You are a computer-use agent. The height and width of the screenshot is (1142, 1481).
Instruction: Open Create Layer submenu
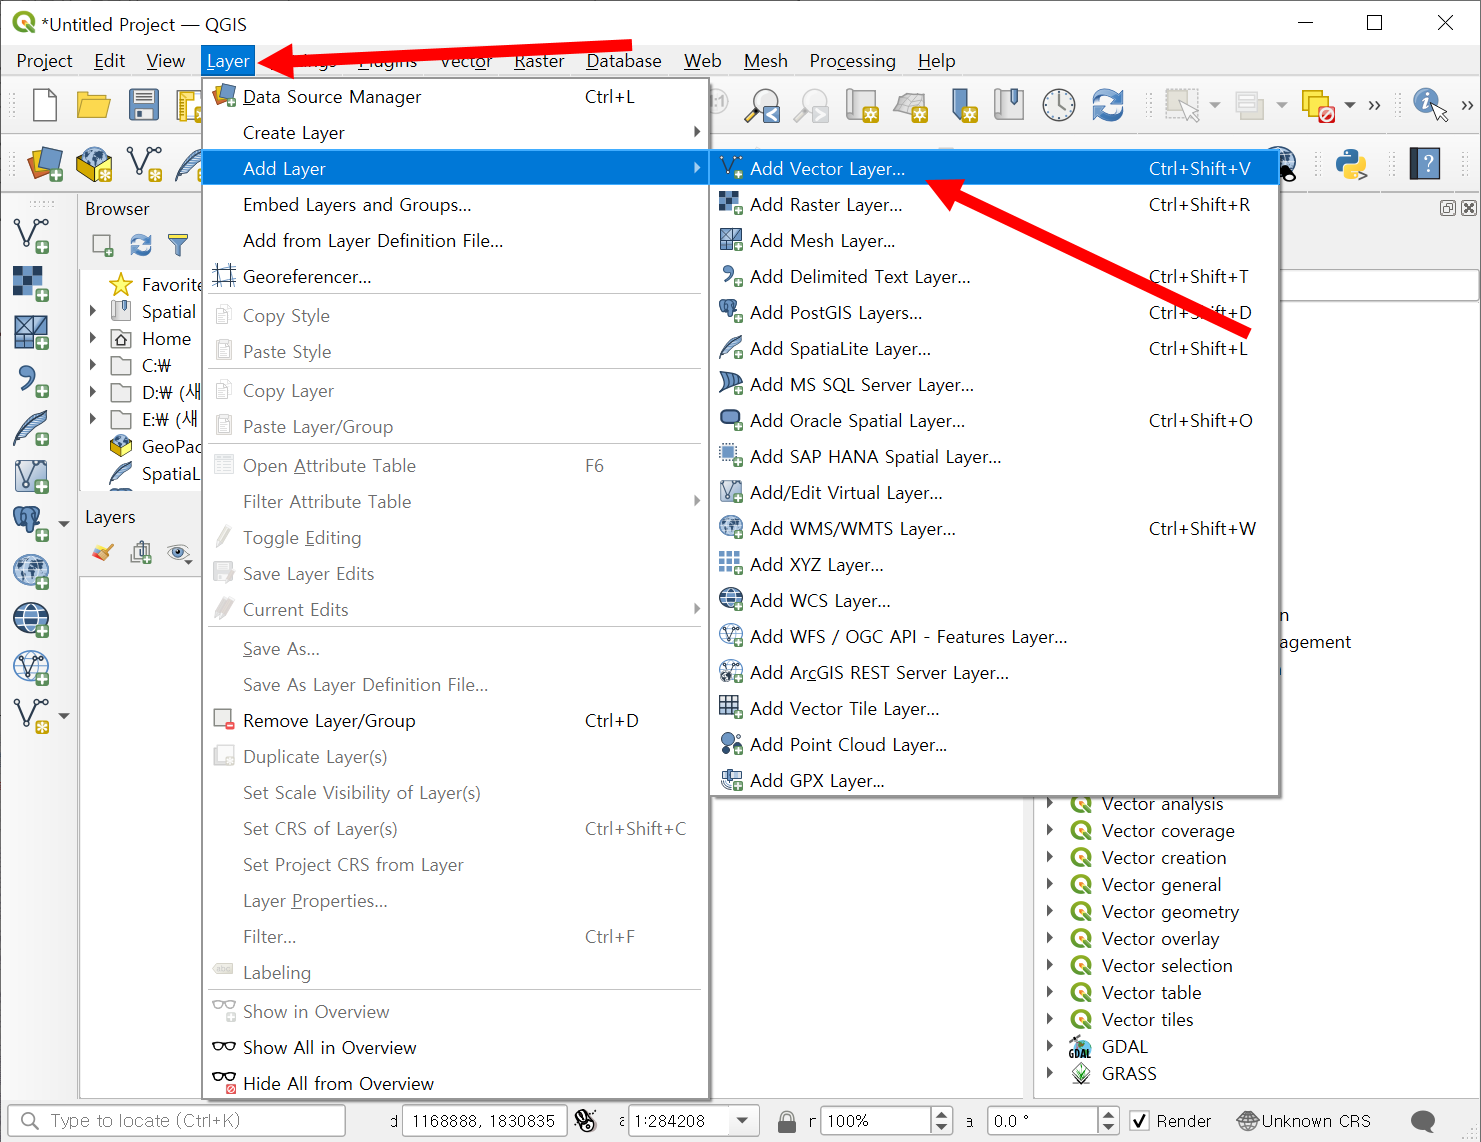pyautogui.click(x=455, y=133)
